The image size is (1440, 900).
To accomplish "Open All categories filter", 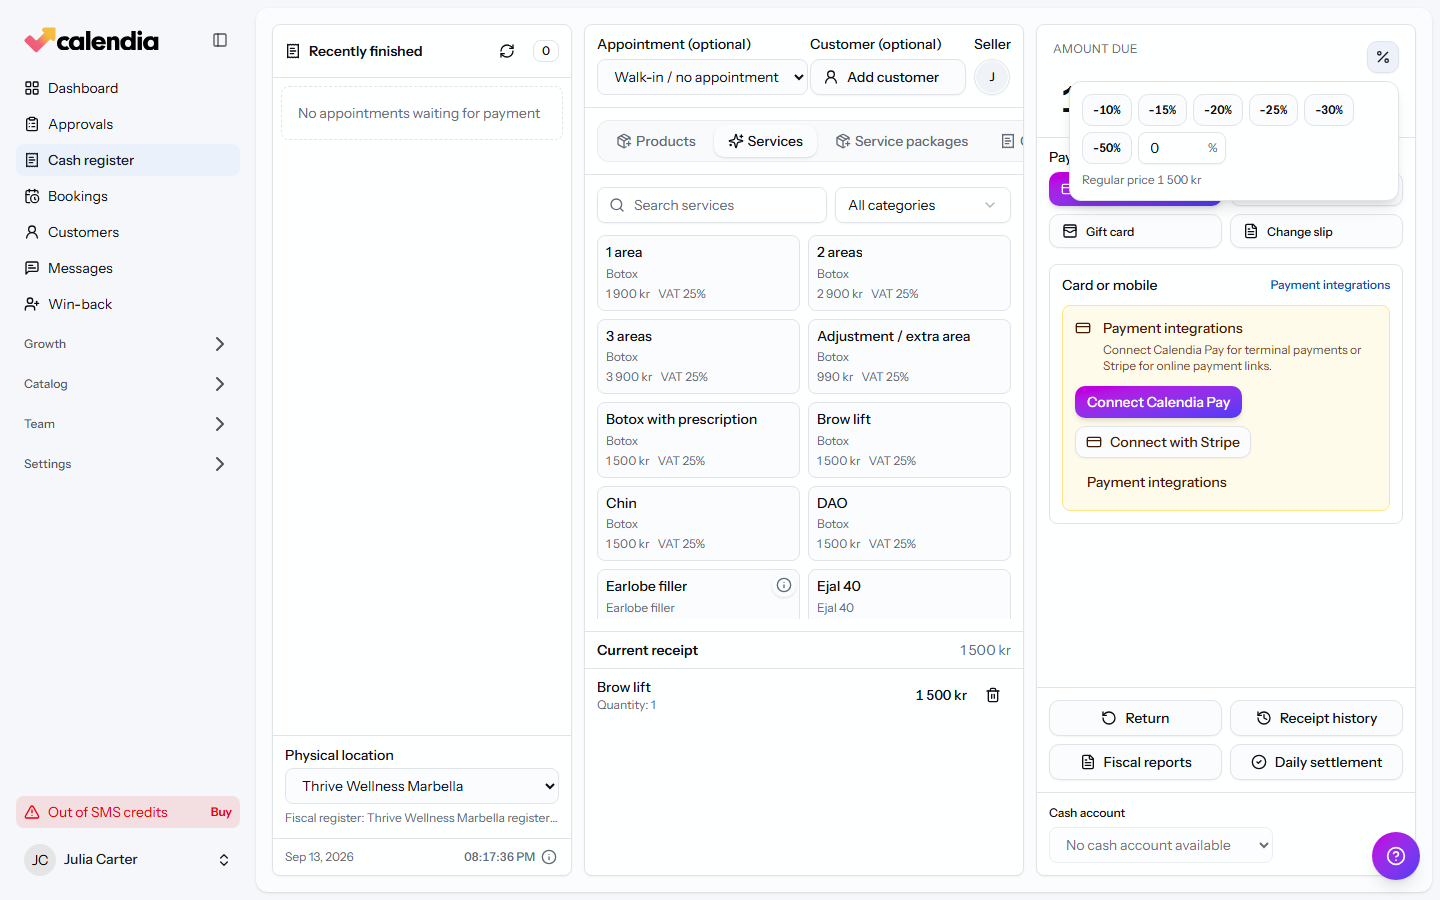I will 922,205.
